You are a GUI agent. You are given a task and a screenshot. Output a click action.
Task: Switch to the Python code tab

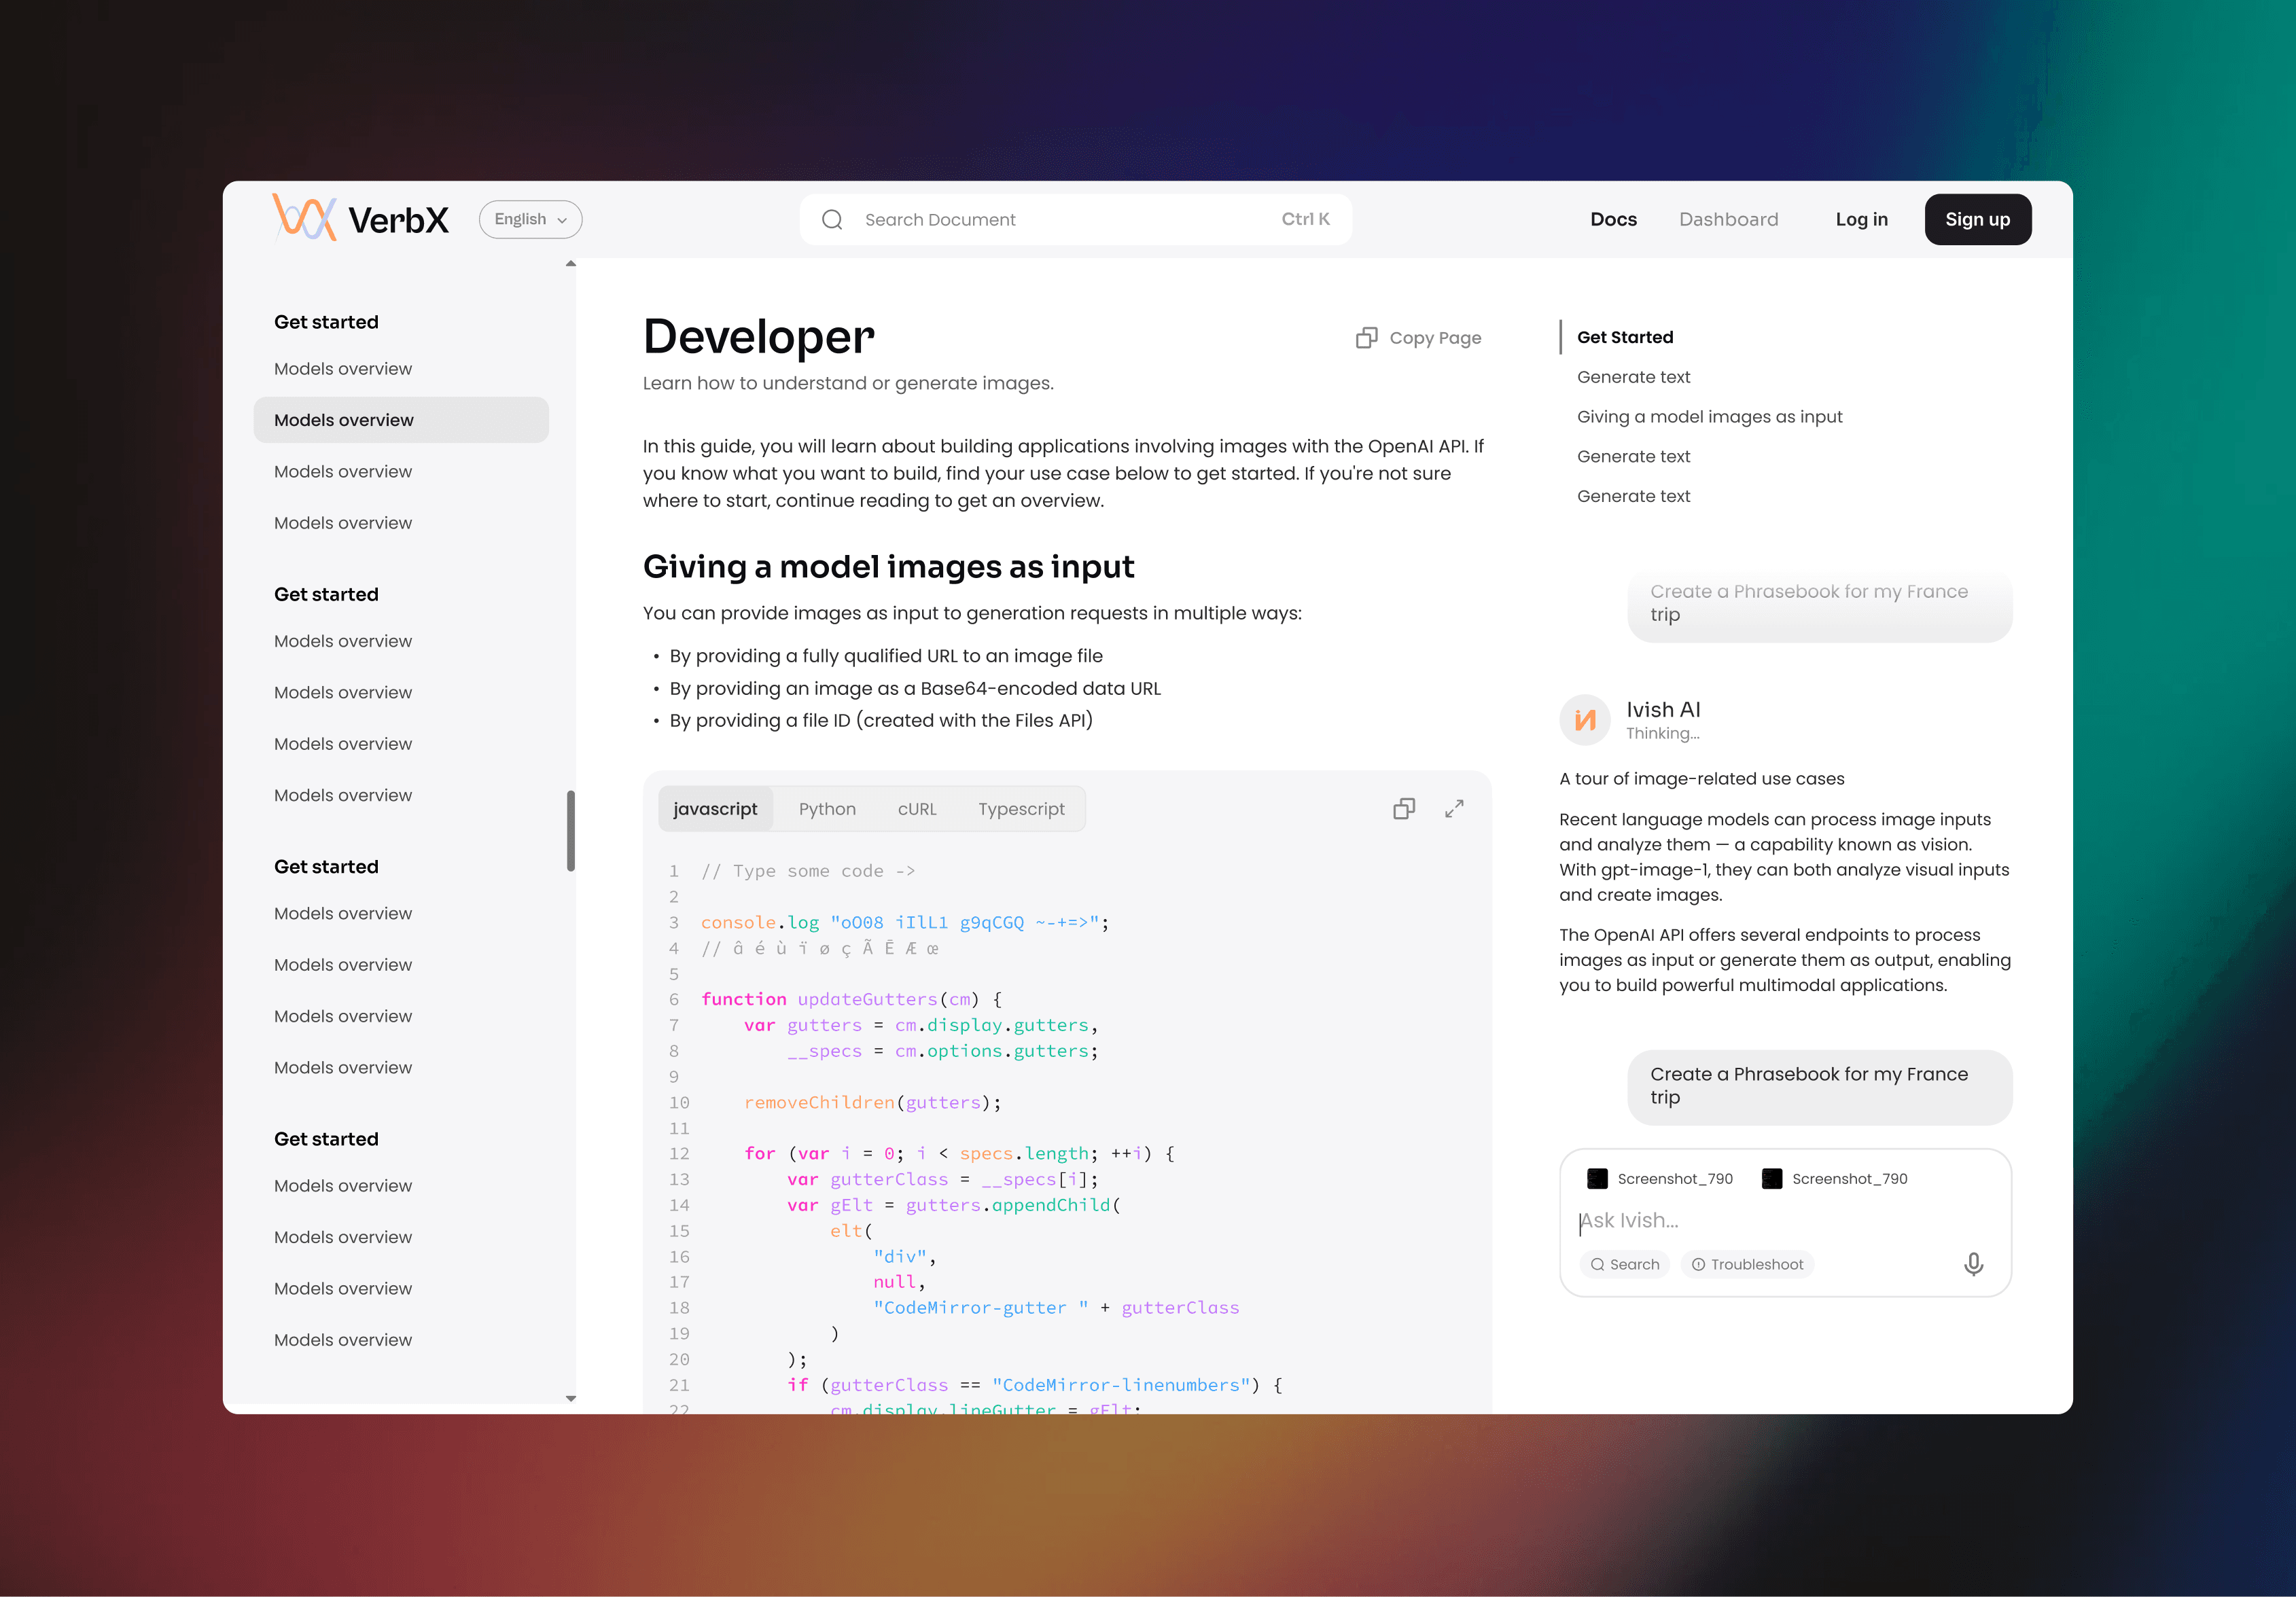coord(827,809)
